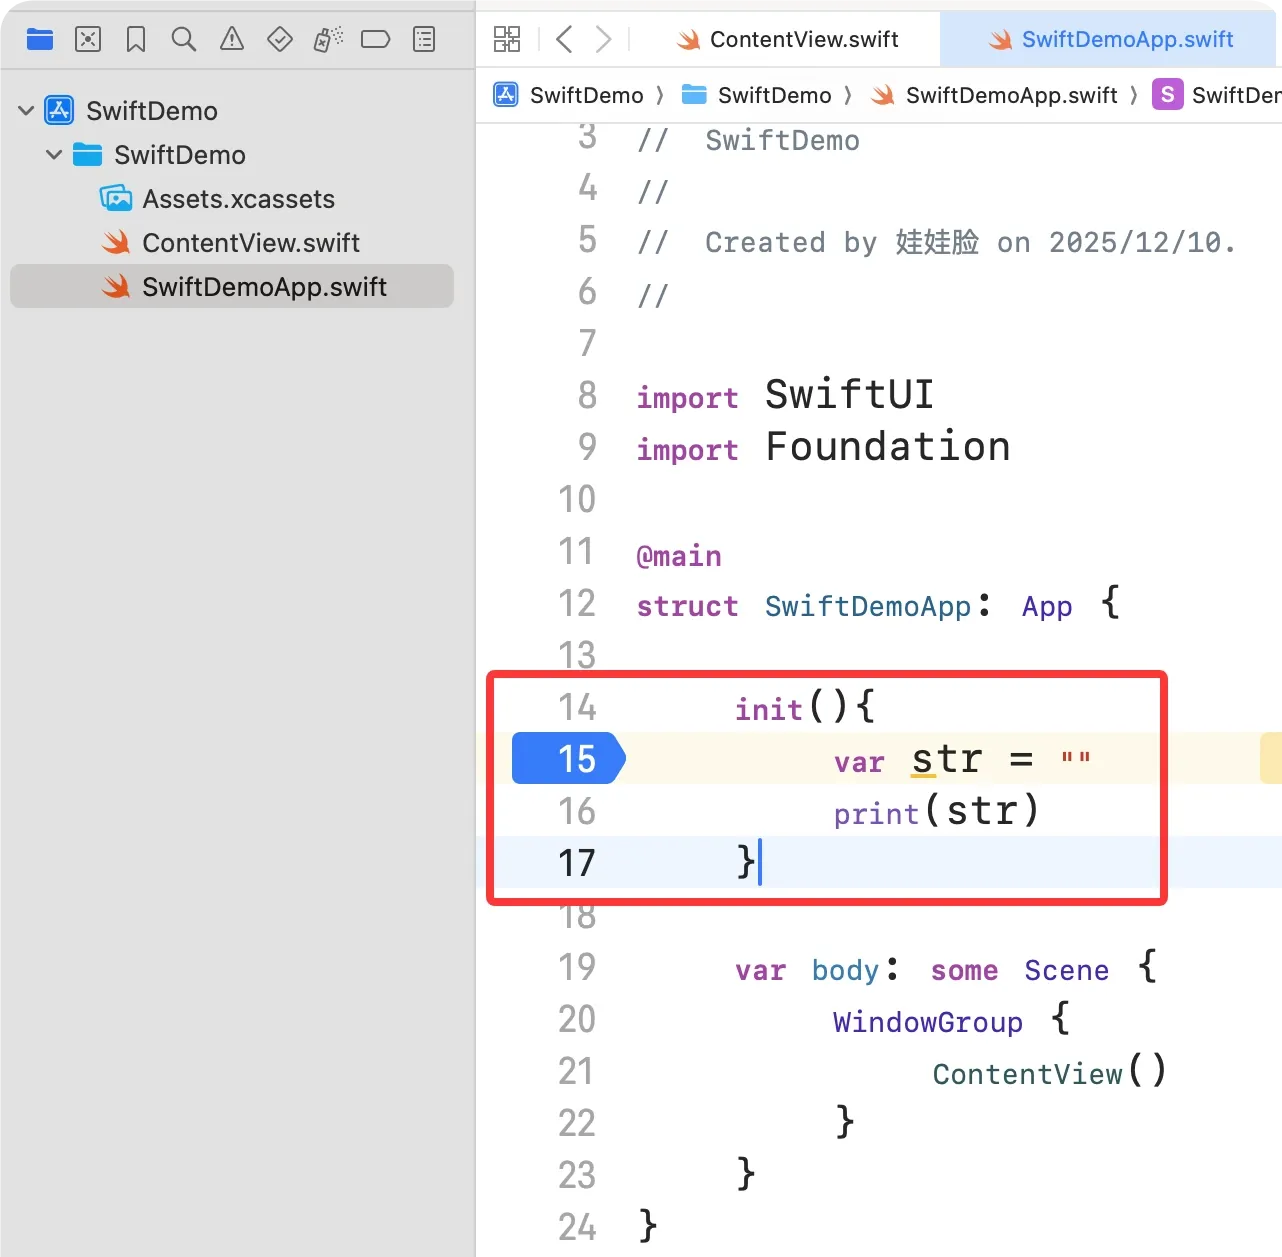Open SwiftDemo project breadcrumb in jump bar
1282x1257 pixels.
click(x=569, y=95)
